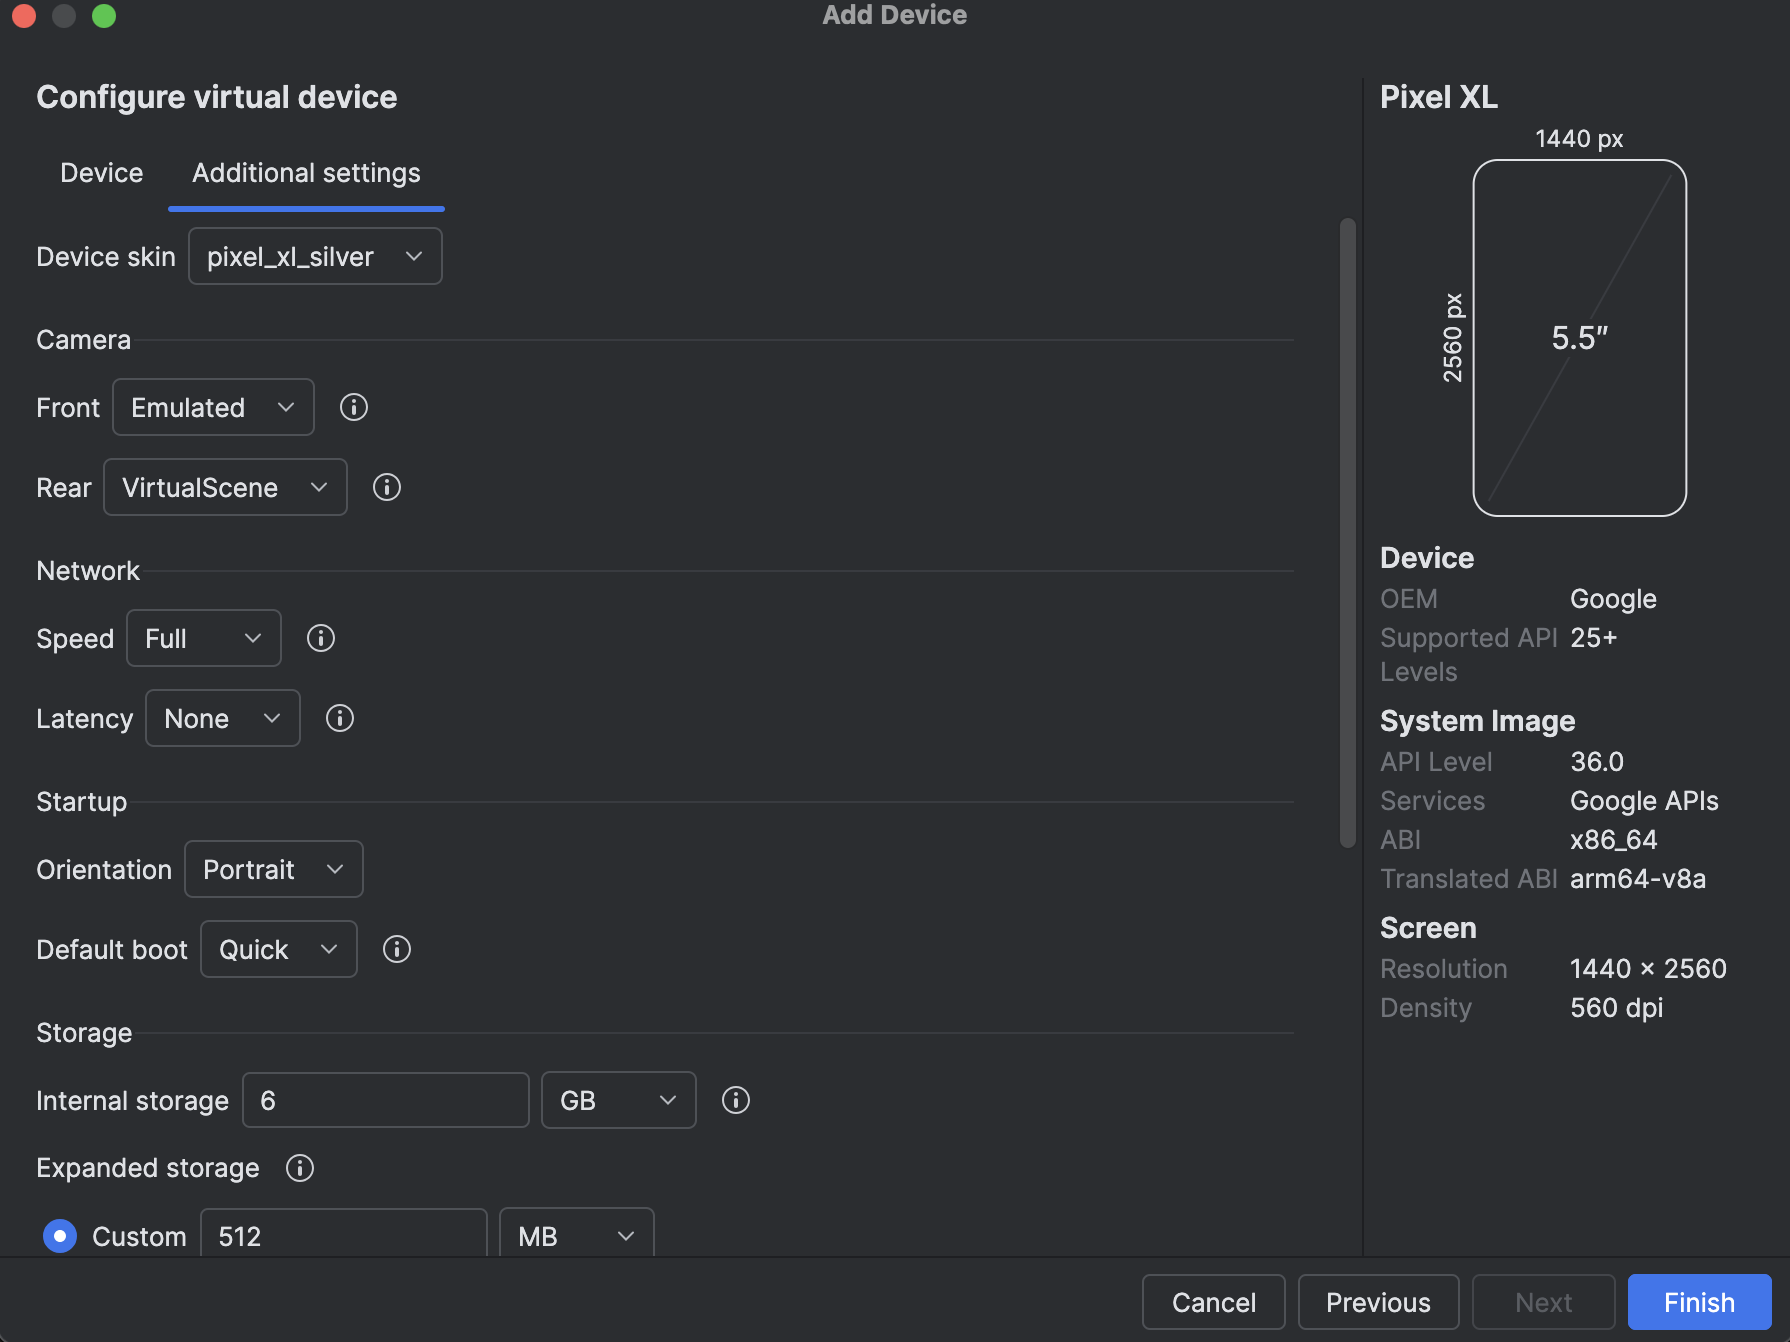Click the Pixel XL device preview outline

[1580, 338]
